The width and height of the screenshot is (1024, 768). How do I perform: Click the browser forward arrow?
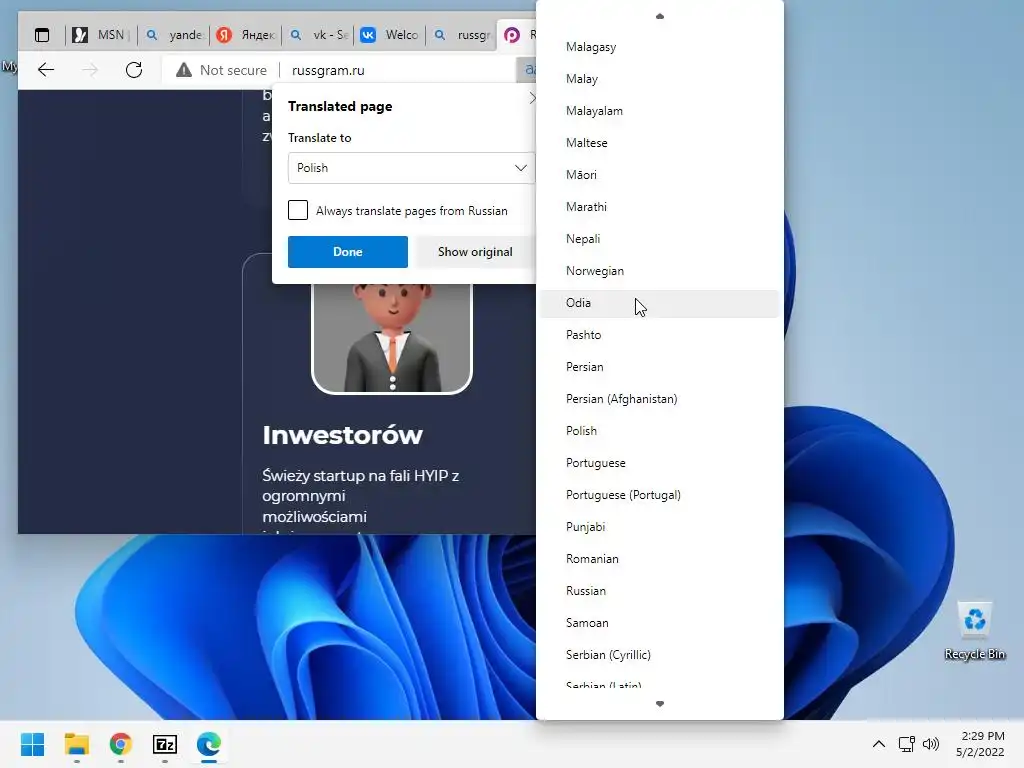coord(90,70)
